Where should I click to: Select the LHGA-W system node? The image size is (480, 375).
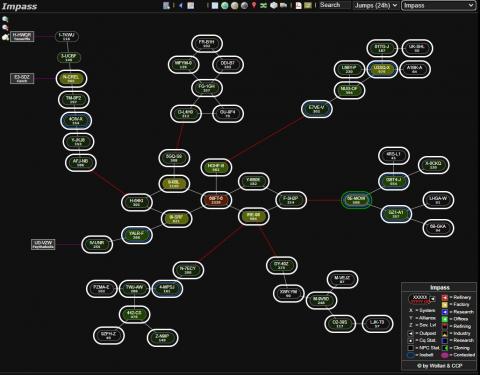coord(438,200)
